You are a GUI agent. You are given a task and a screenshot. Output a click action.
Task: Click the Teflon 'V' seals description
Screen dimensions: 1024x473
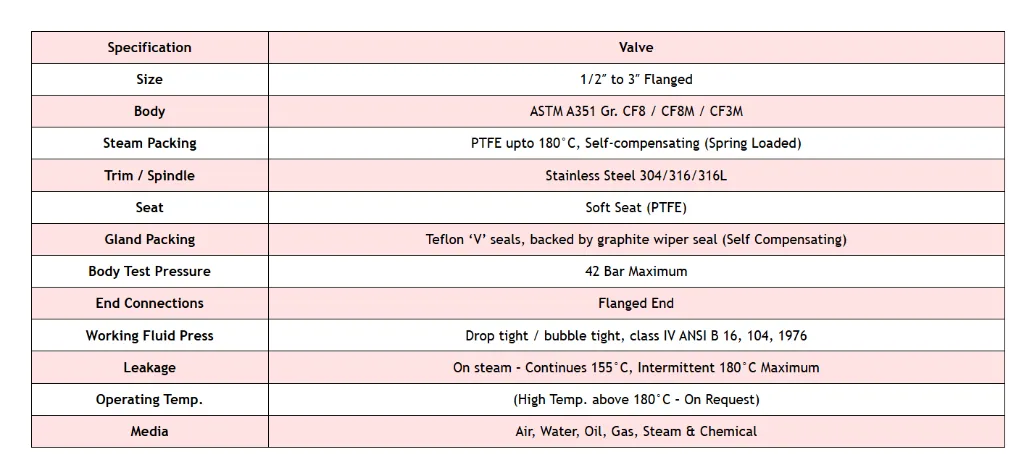[x=636, y=240]
